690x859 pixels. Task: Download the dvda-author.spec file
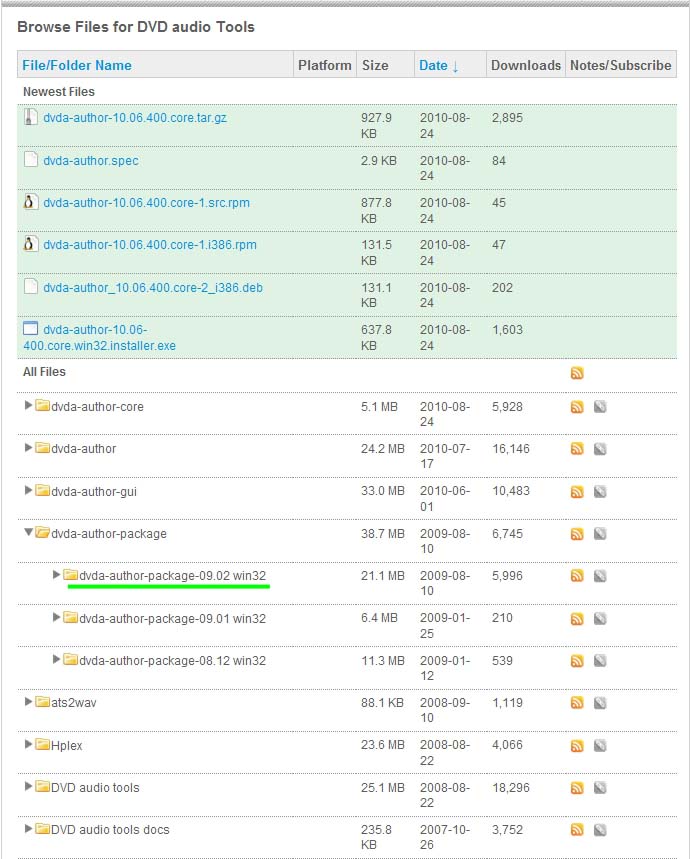(x=91, y=161)
